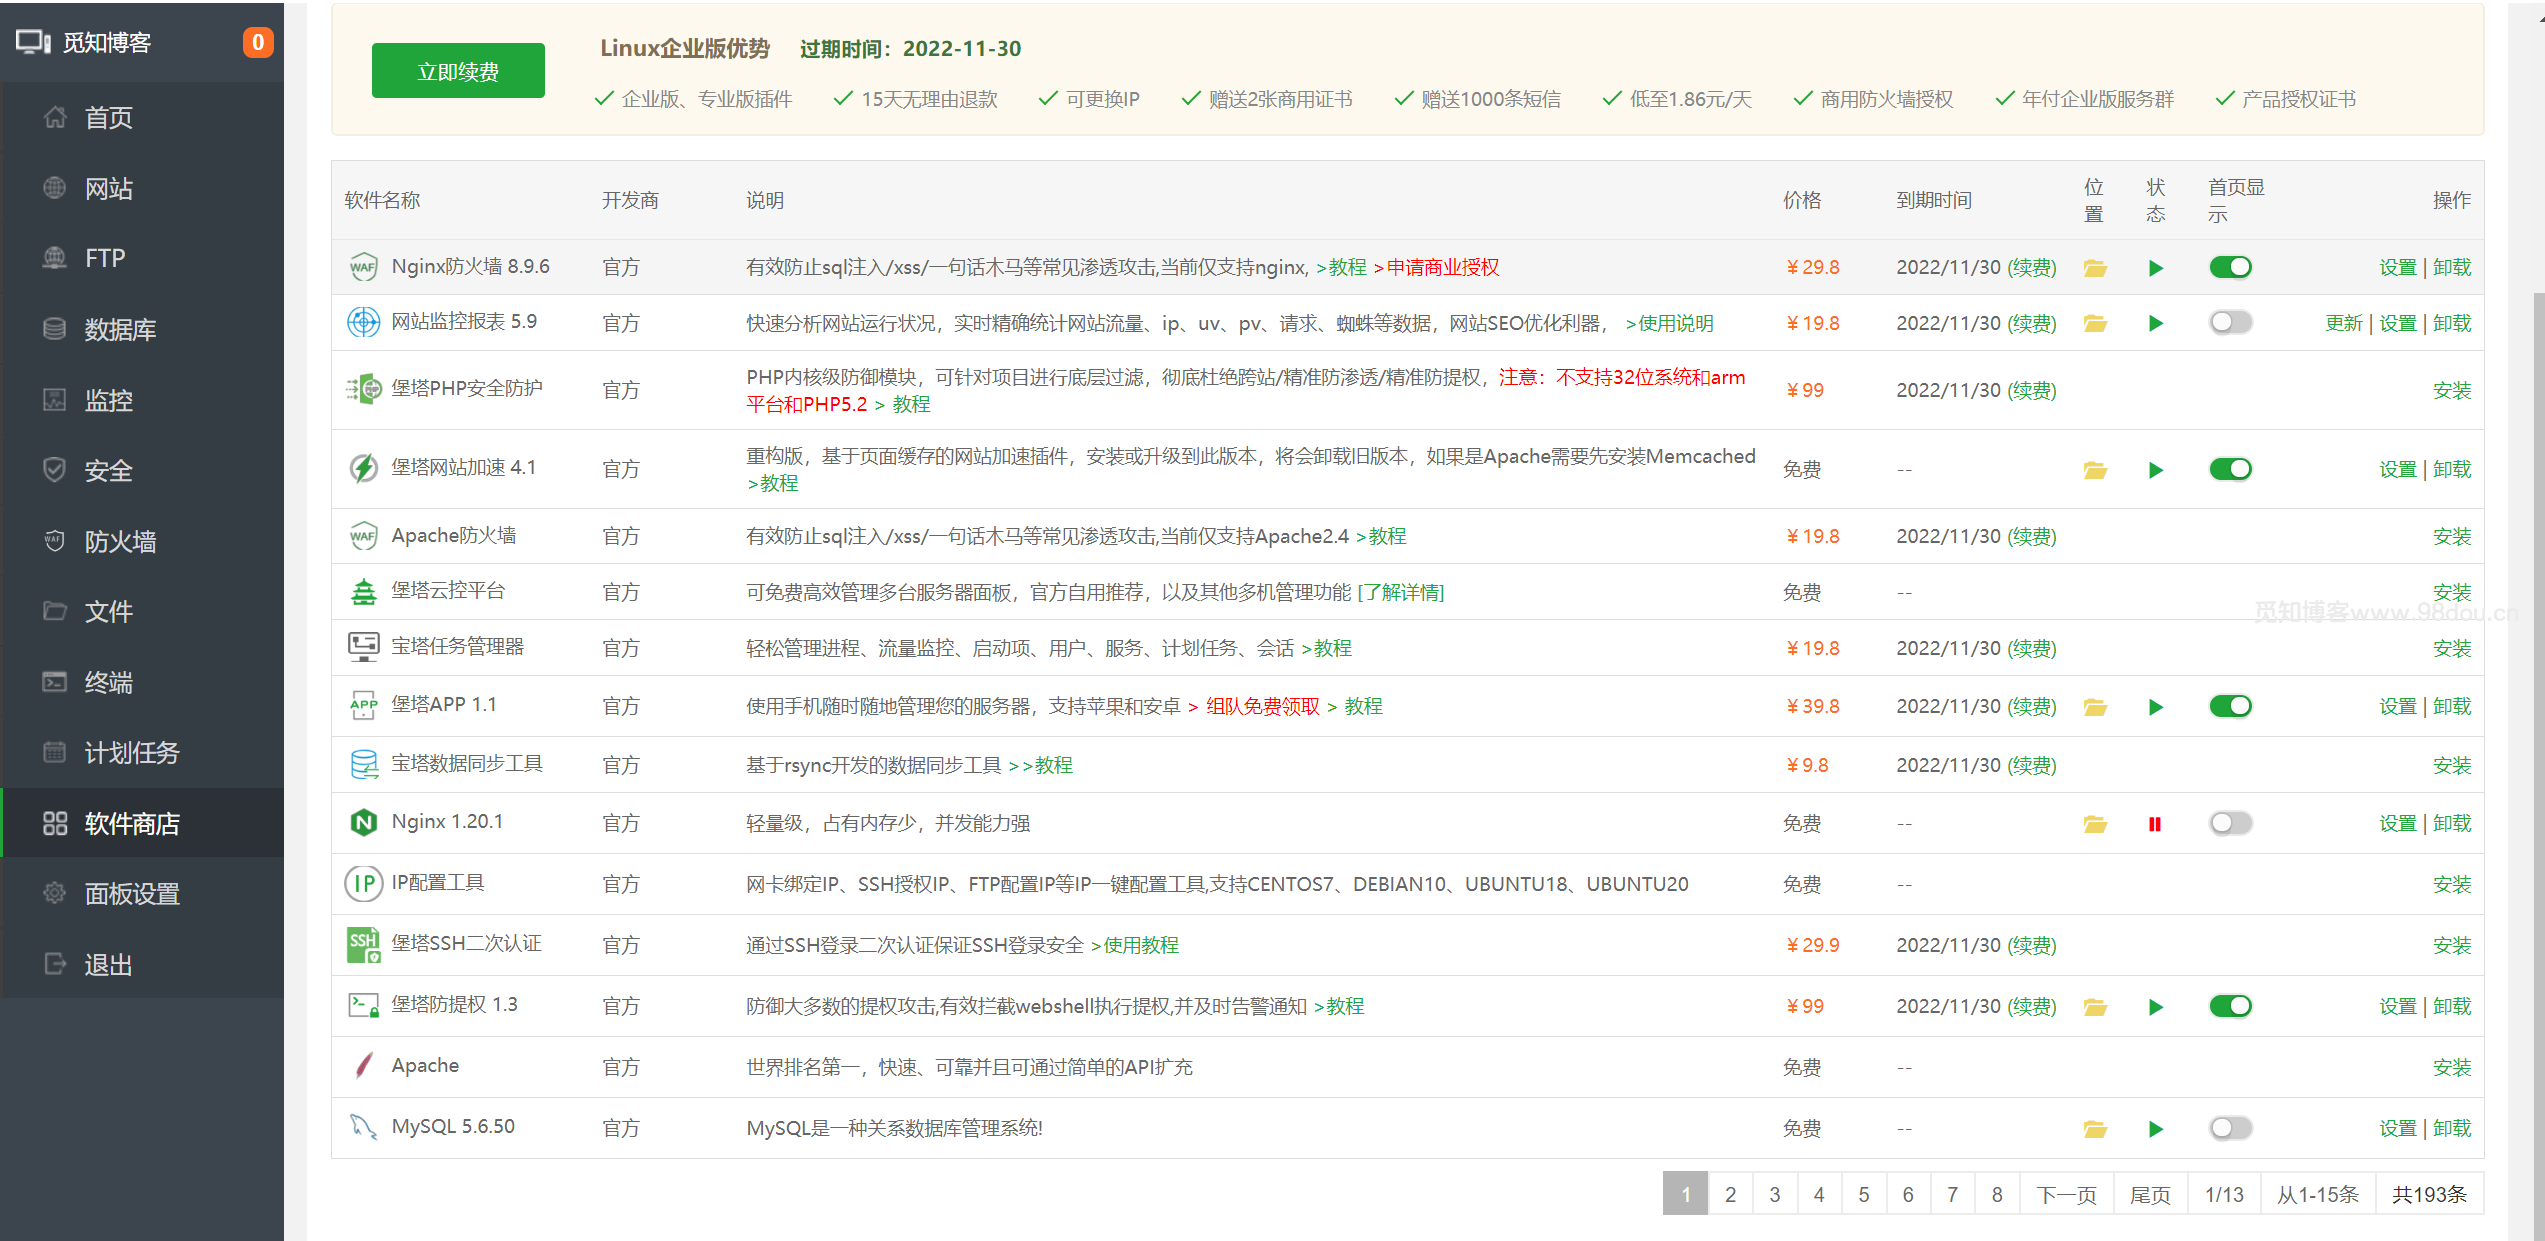Click the Nginx防火墙 WAF icon
The height and width of the screenshot is (1241, 2545).
363,267
